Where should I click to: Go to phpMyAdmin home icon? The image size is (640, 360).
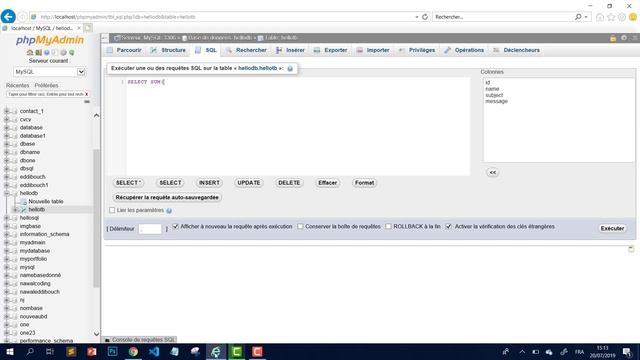click(x=30, y=53)
